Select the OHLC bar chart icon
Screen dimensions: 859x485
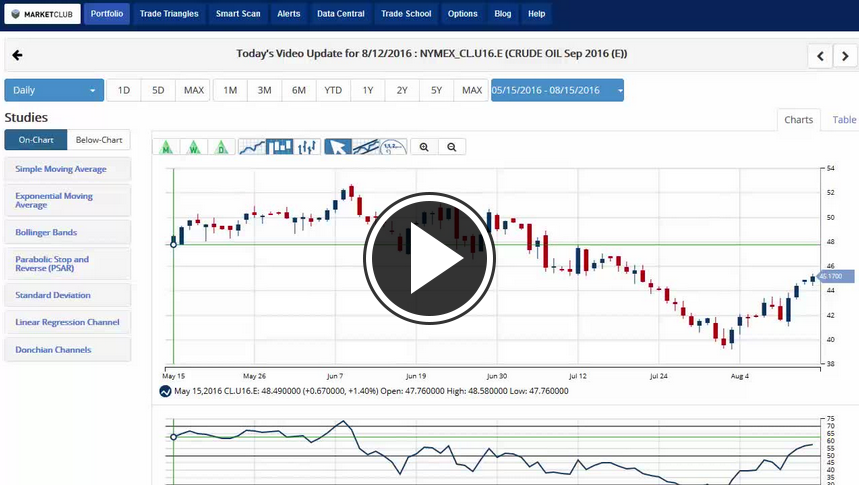pyautogui.click(x=308, y=147)
